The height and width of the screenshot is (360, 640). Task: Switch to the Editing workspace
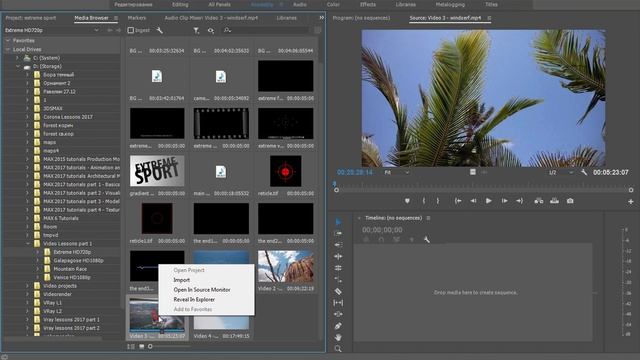180,4
